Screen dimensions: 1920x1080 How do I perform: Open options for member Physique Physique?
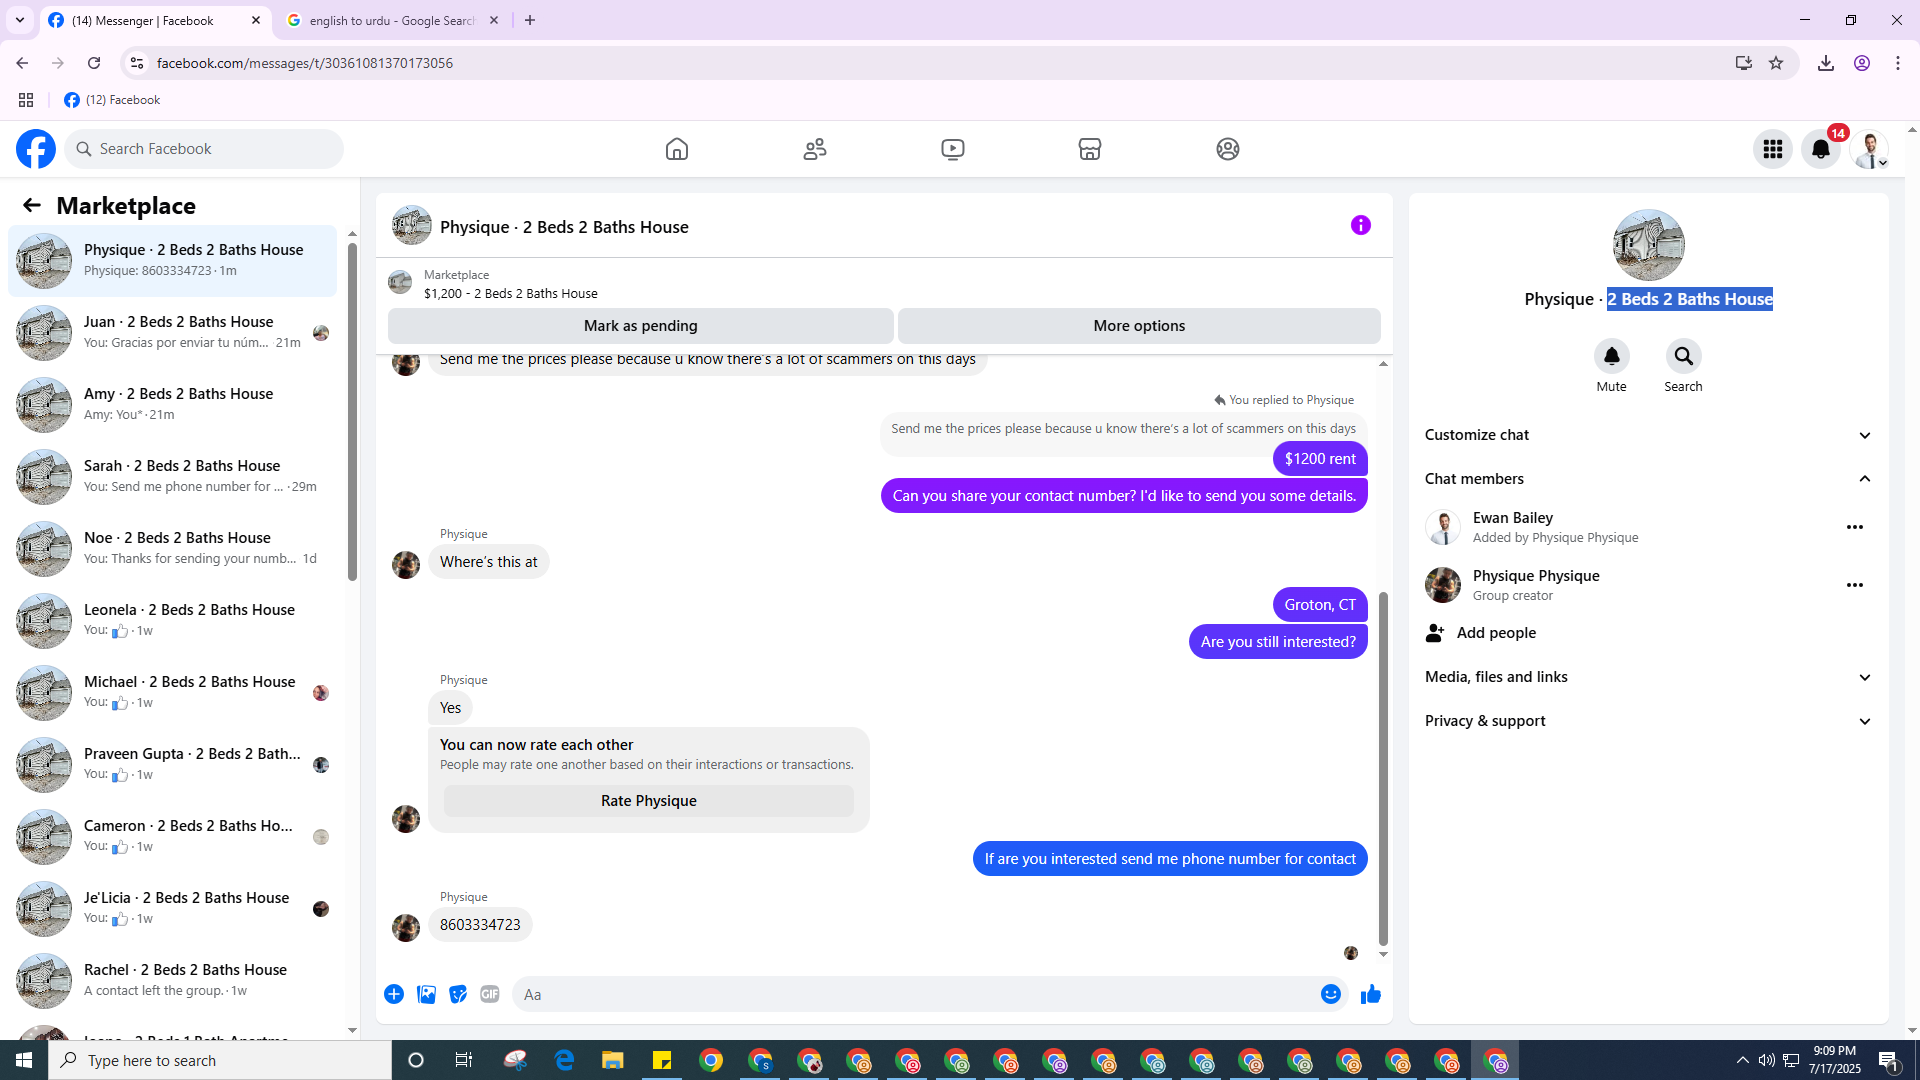coord(1855,585)
